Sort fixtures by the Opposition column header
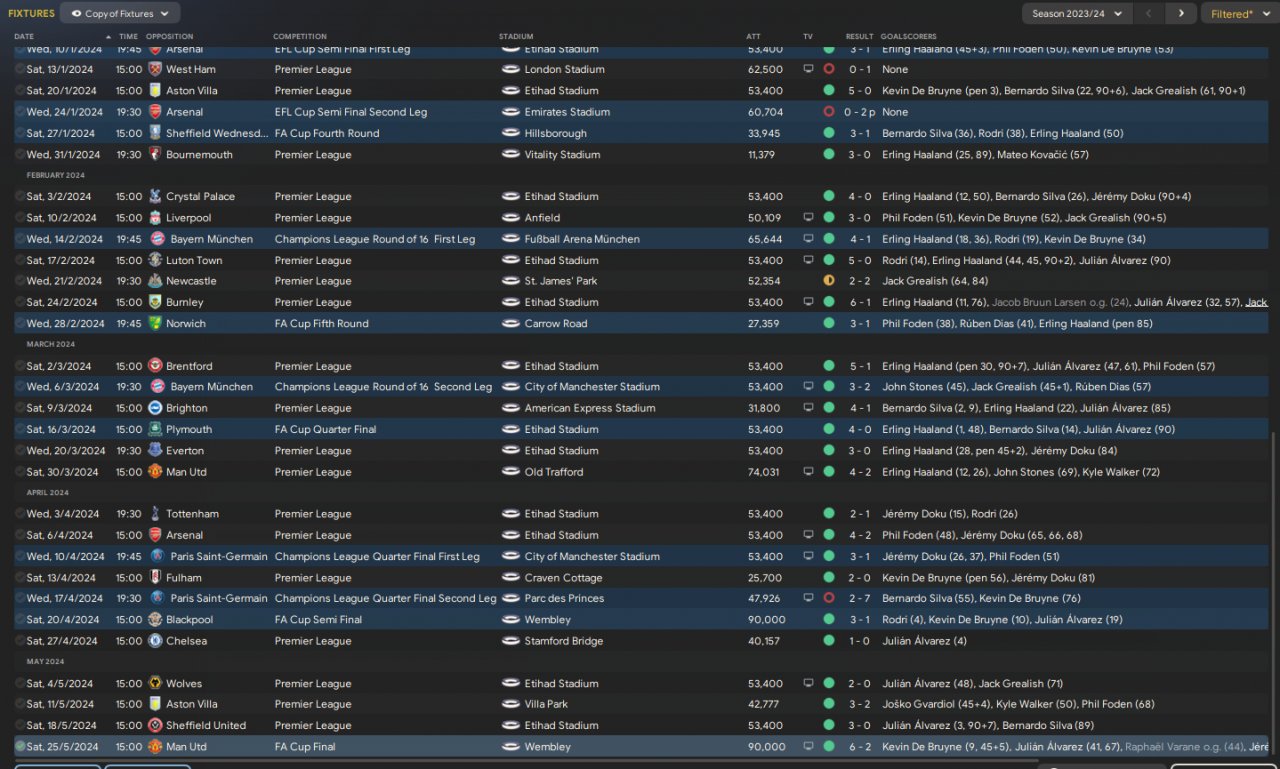Viewport: 1280px width, 769px height. pos(169,37)
